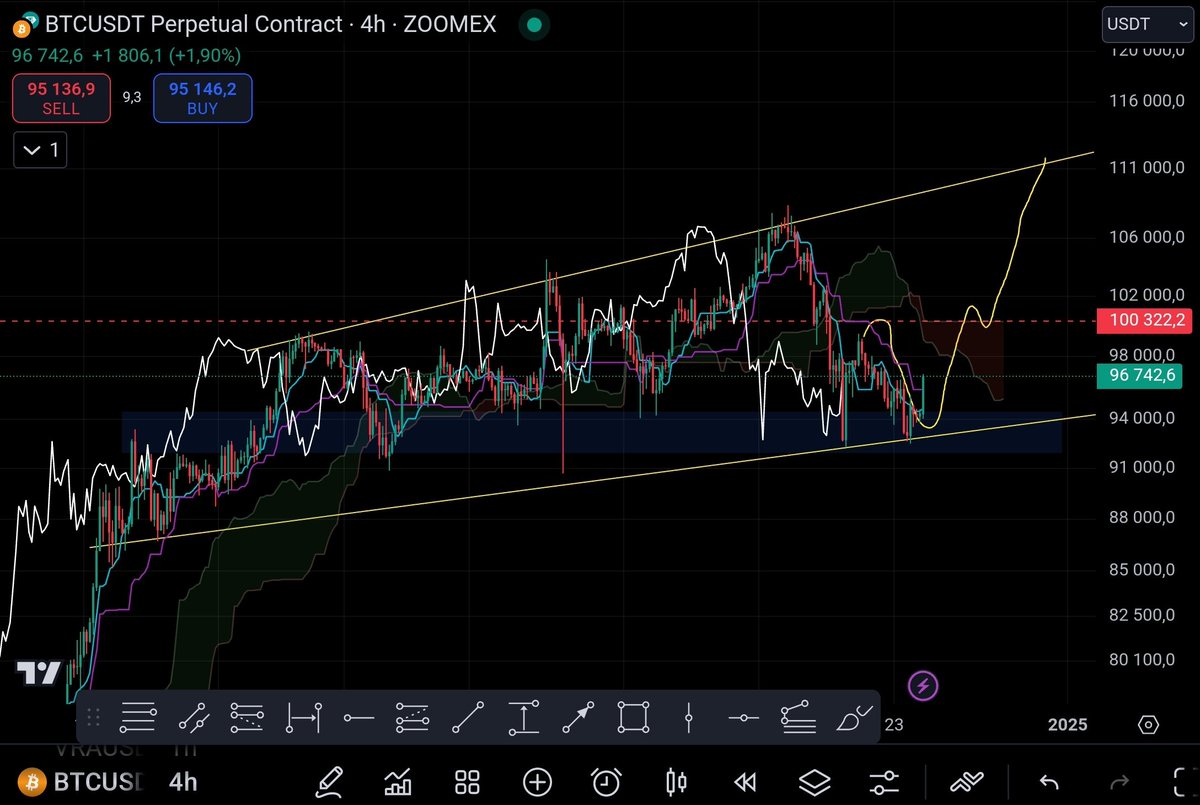Tap the zigzag lines icon before undo

(x=965, y=781)
